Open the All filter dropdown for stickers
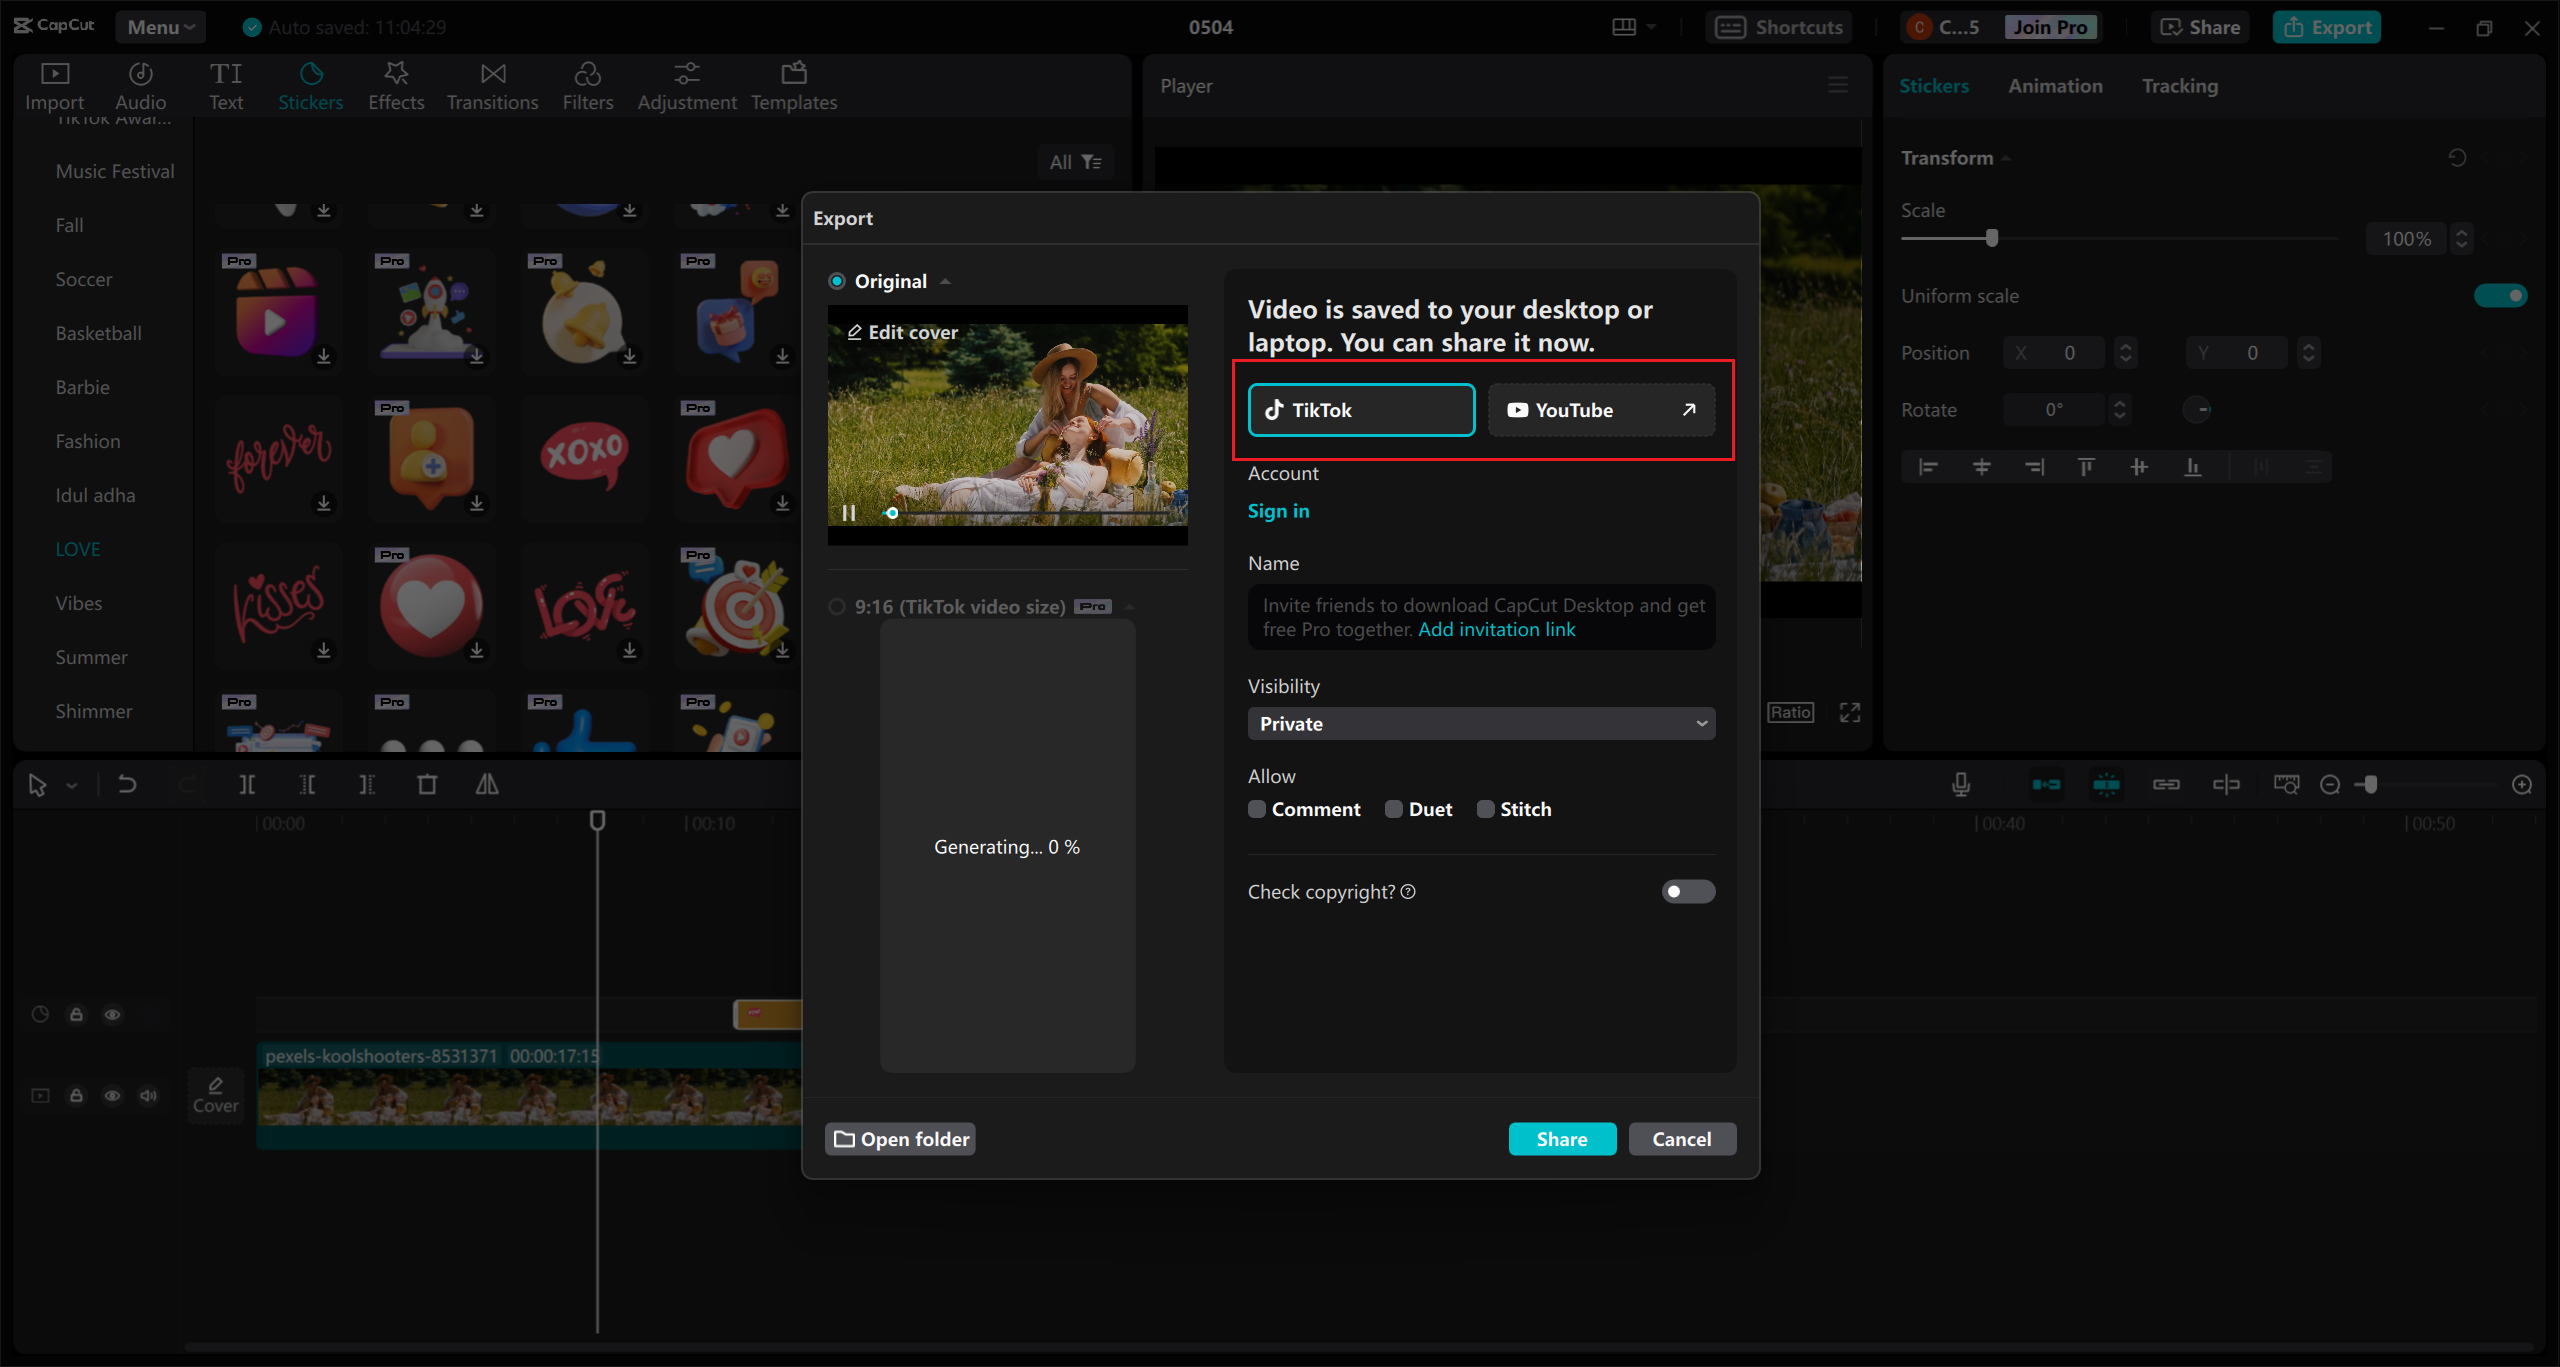Viewport: 2560px width, 1367px height. coord(1076,162)
